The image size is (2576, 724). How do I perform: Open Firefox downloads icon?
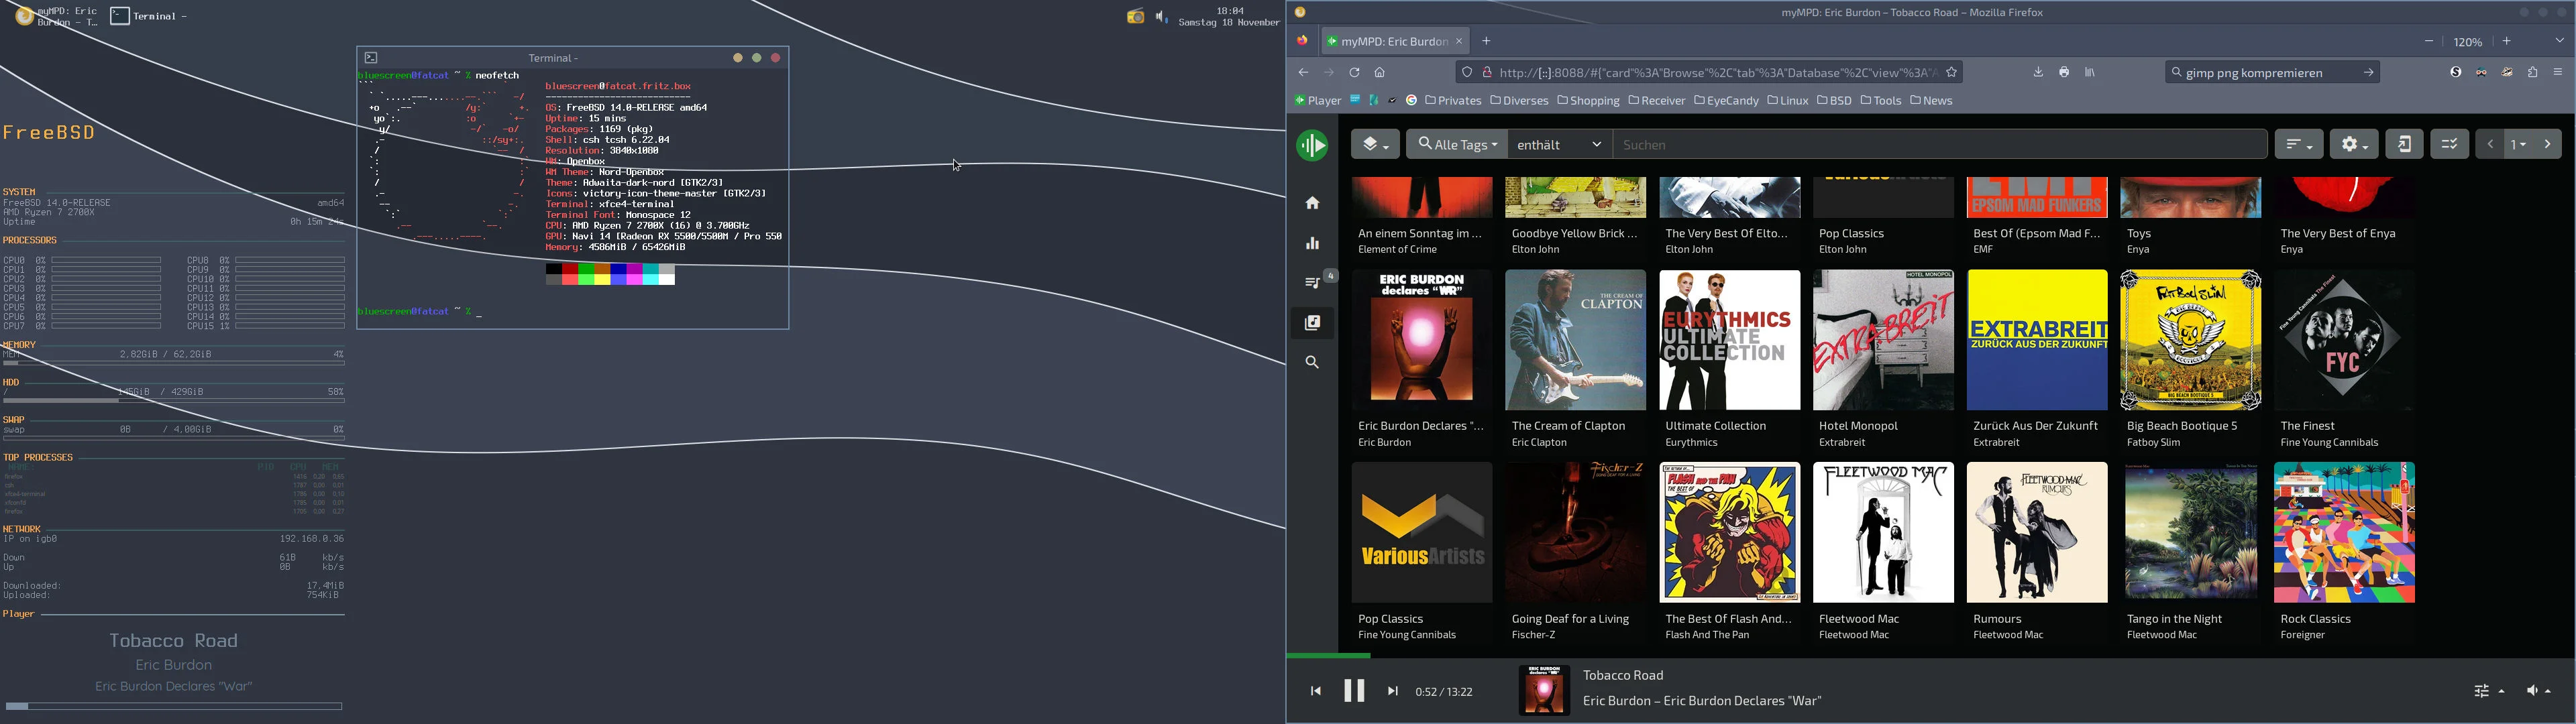coord(2038,73)
